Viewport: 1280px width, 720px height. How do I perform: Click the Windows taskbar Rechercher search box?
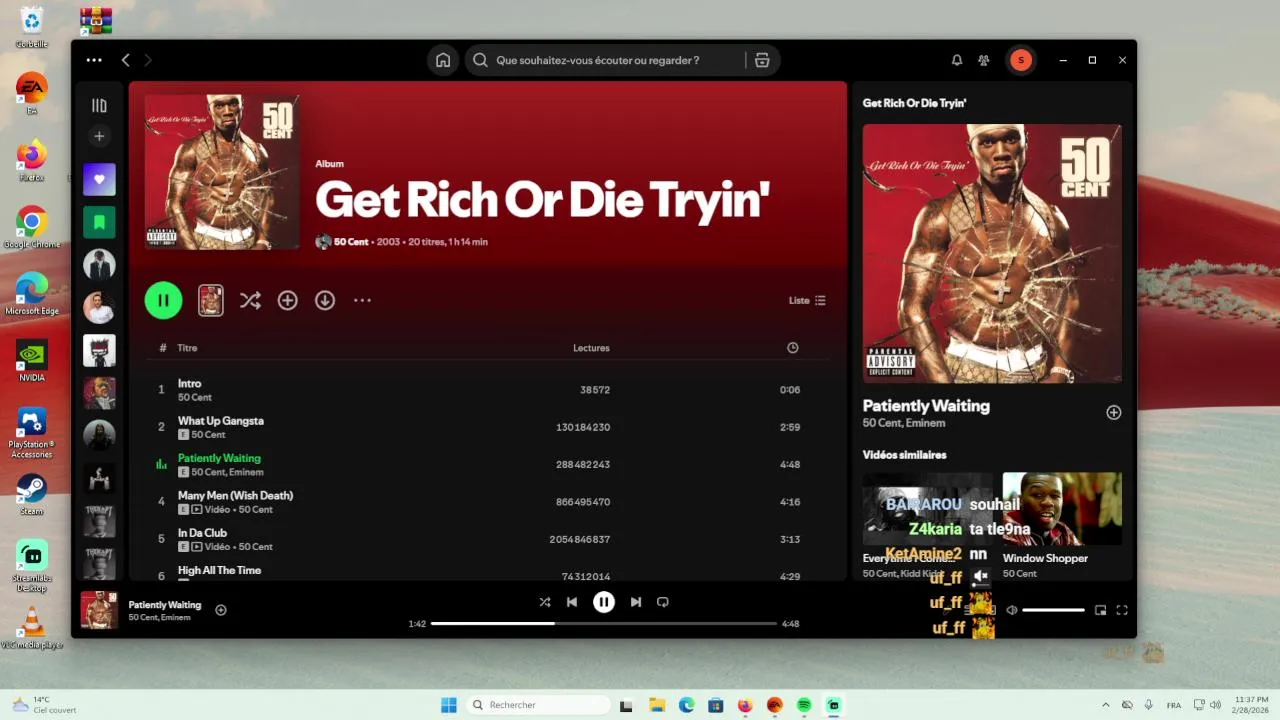(x=539, y=705)
